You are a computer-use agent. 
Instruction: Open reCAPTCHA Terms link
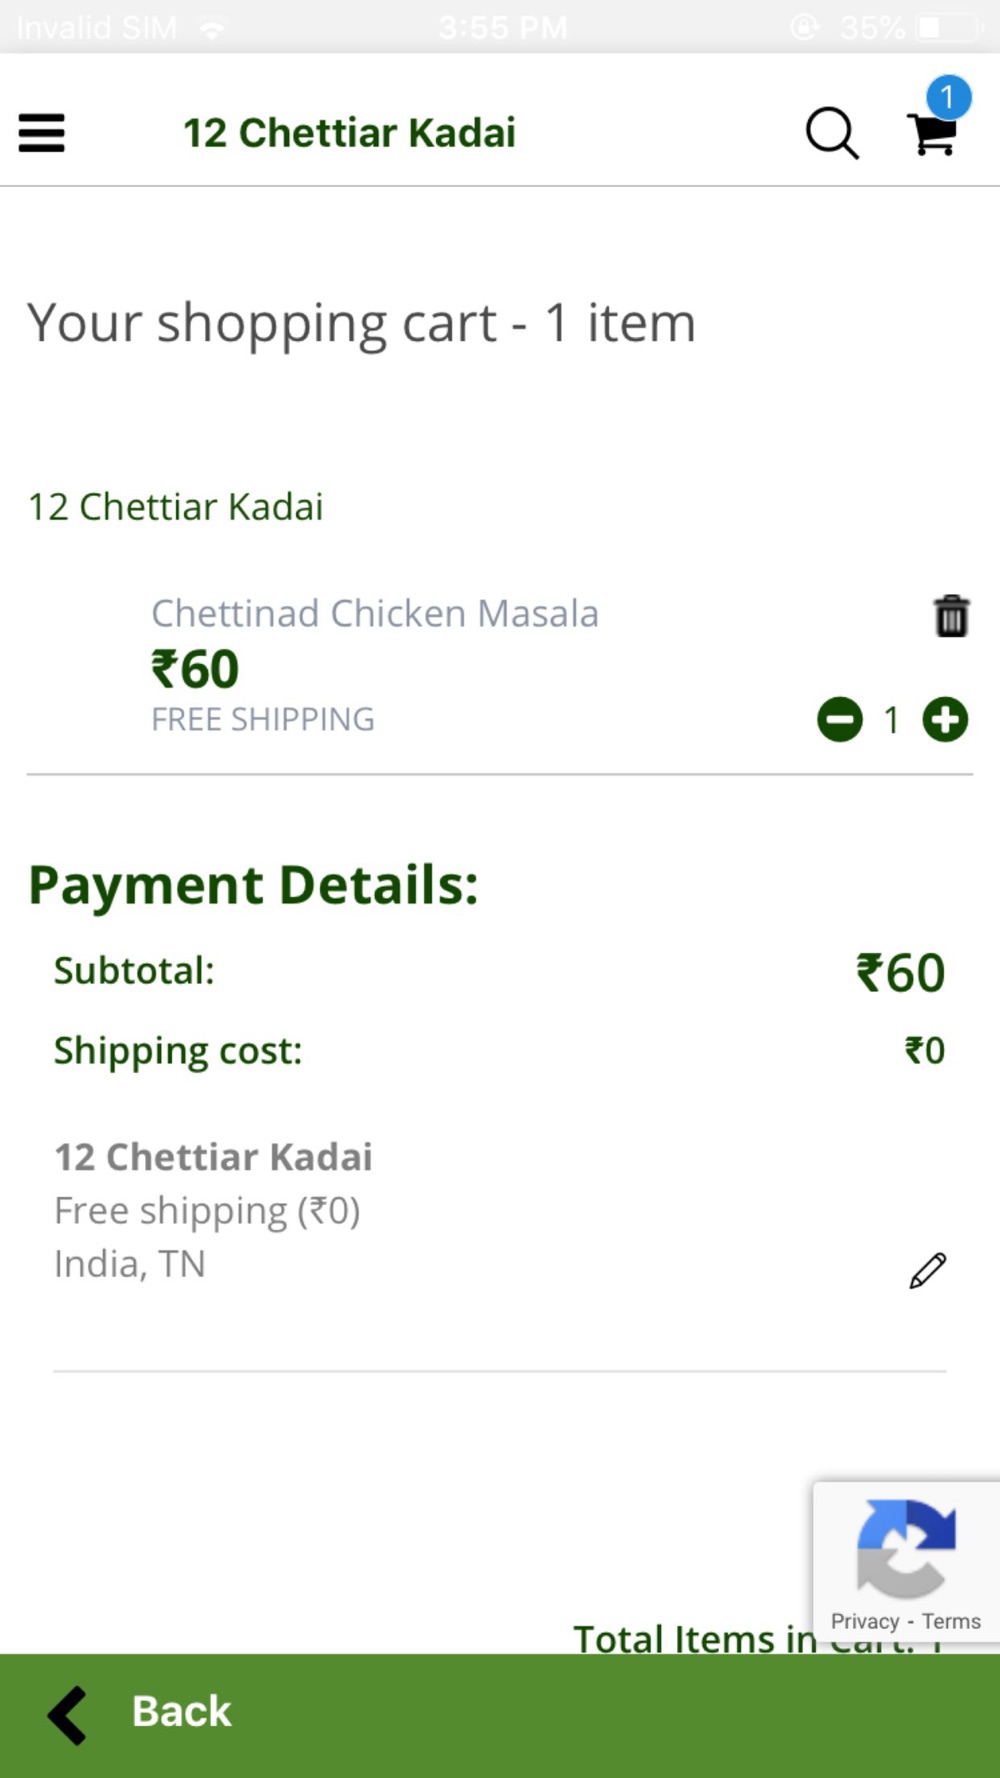[951, 1621]
